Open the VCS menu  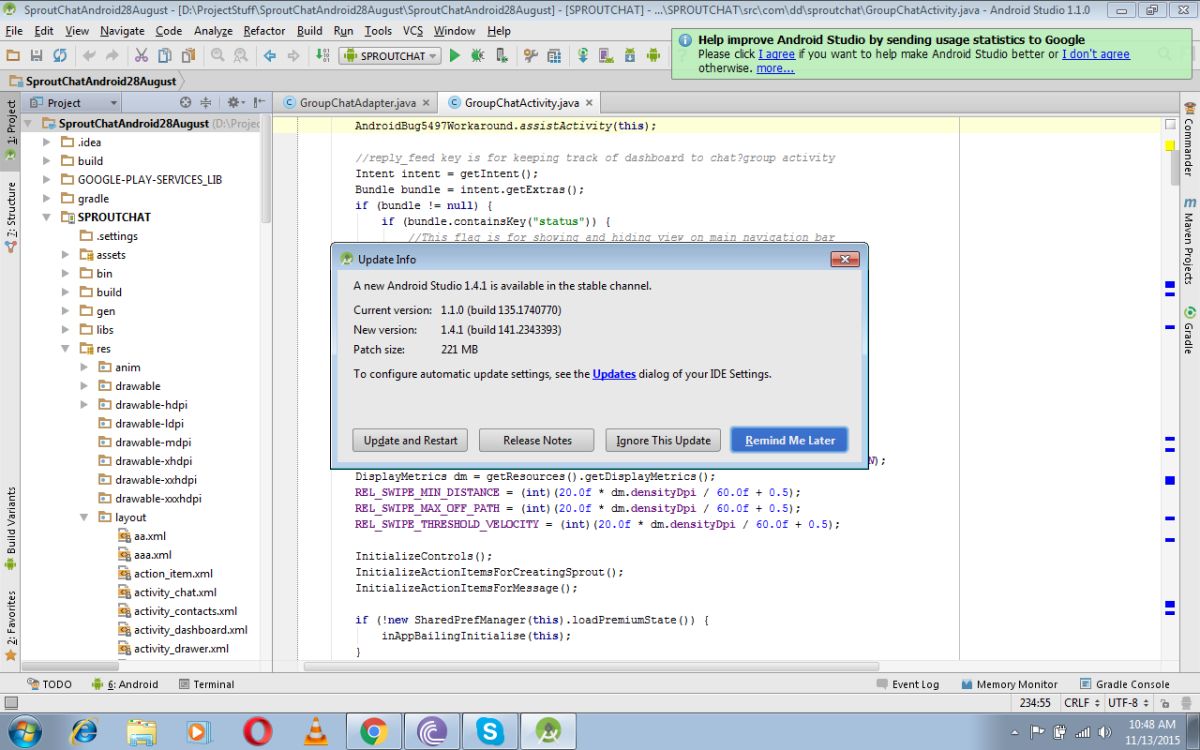click(x=413, y=31)
